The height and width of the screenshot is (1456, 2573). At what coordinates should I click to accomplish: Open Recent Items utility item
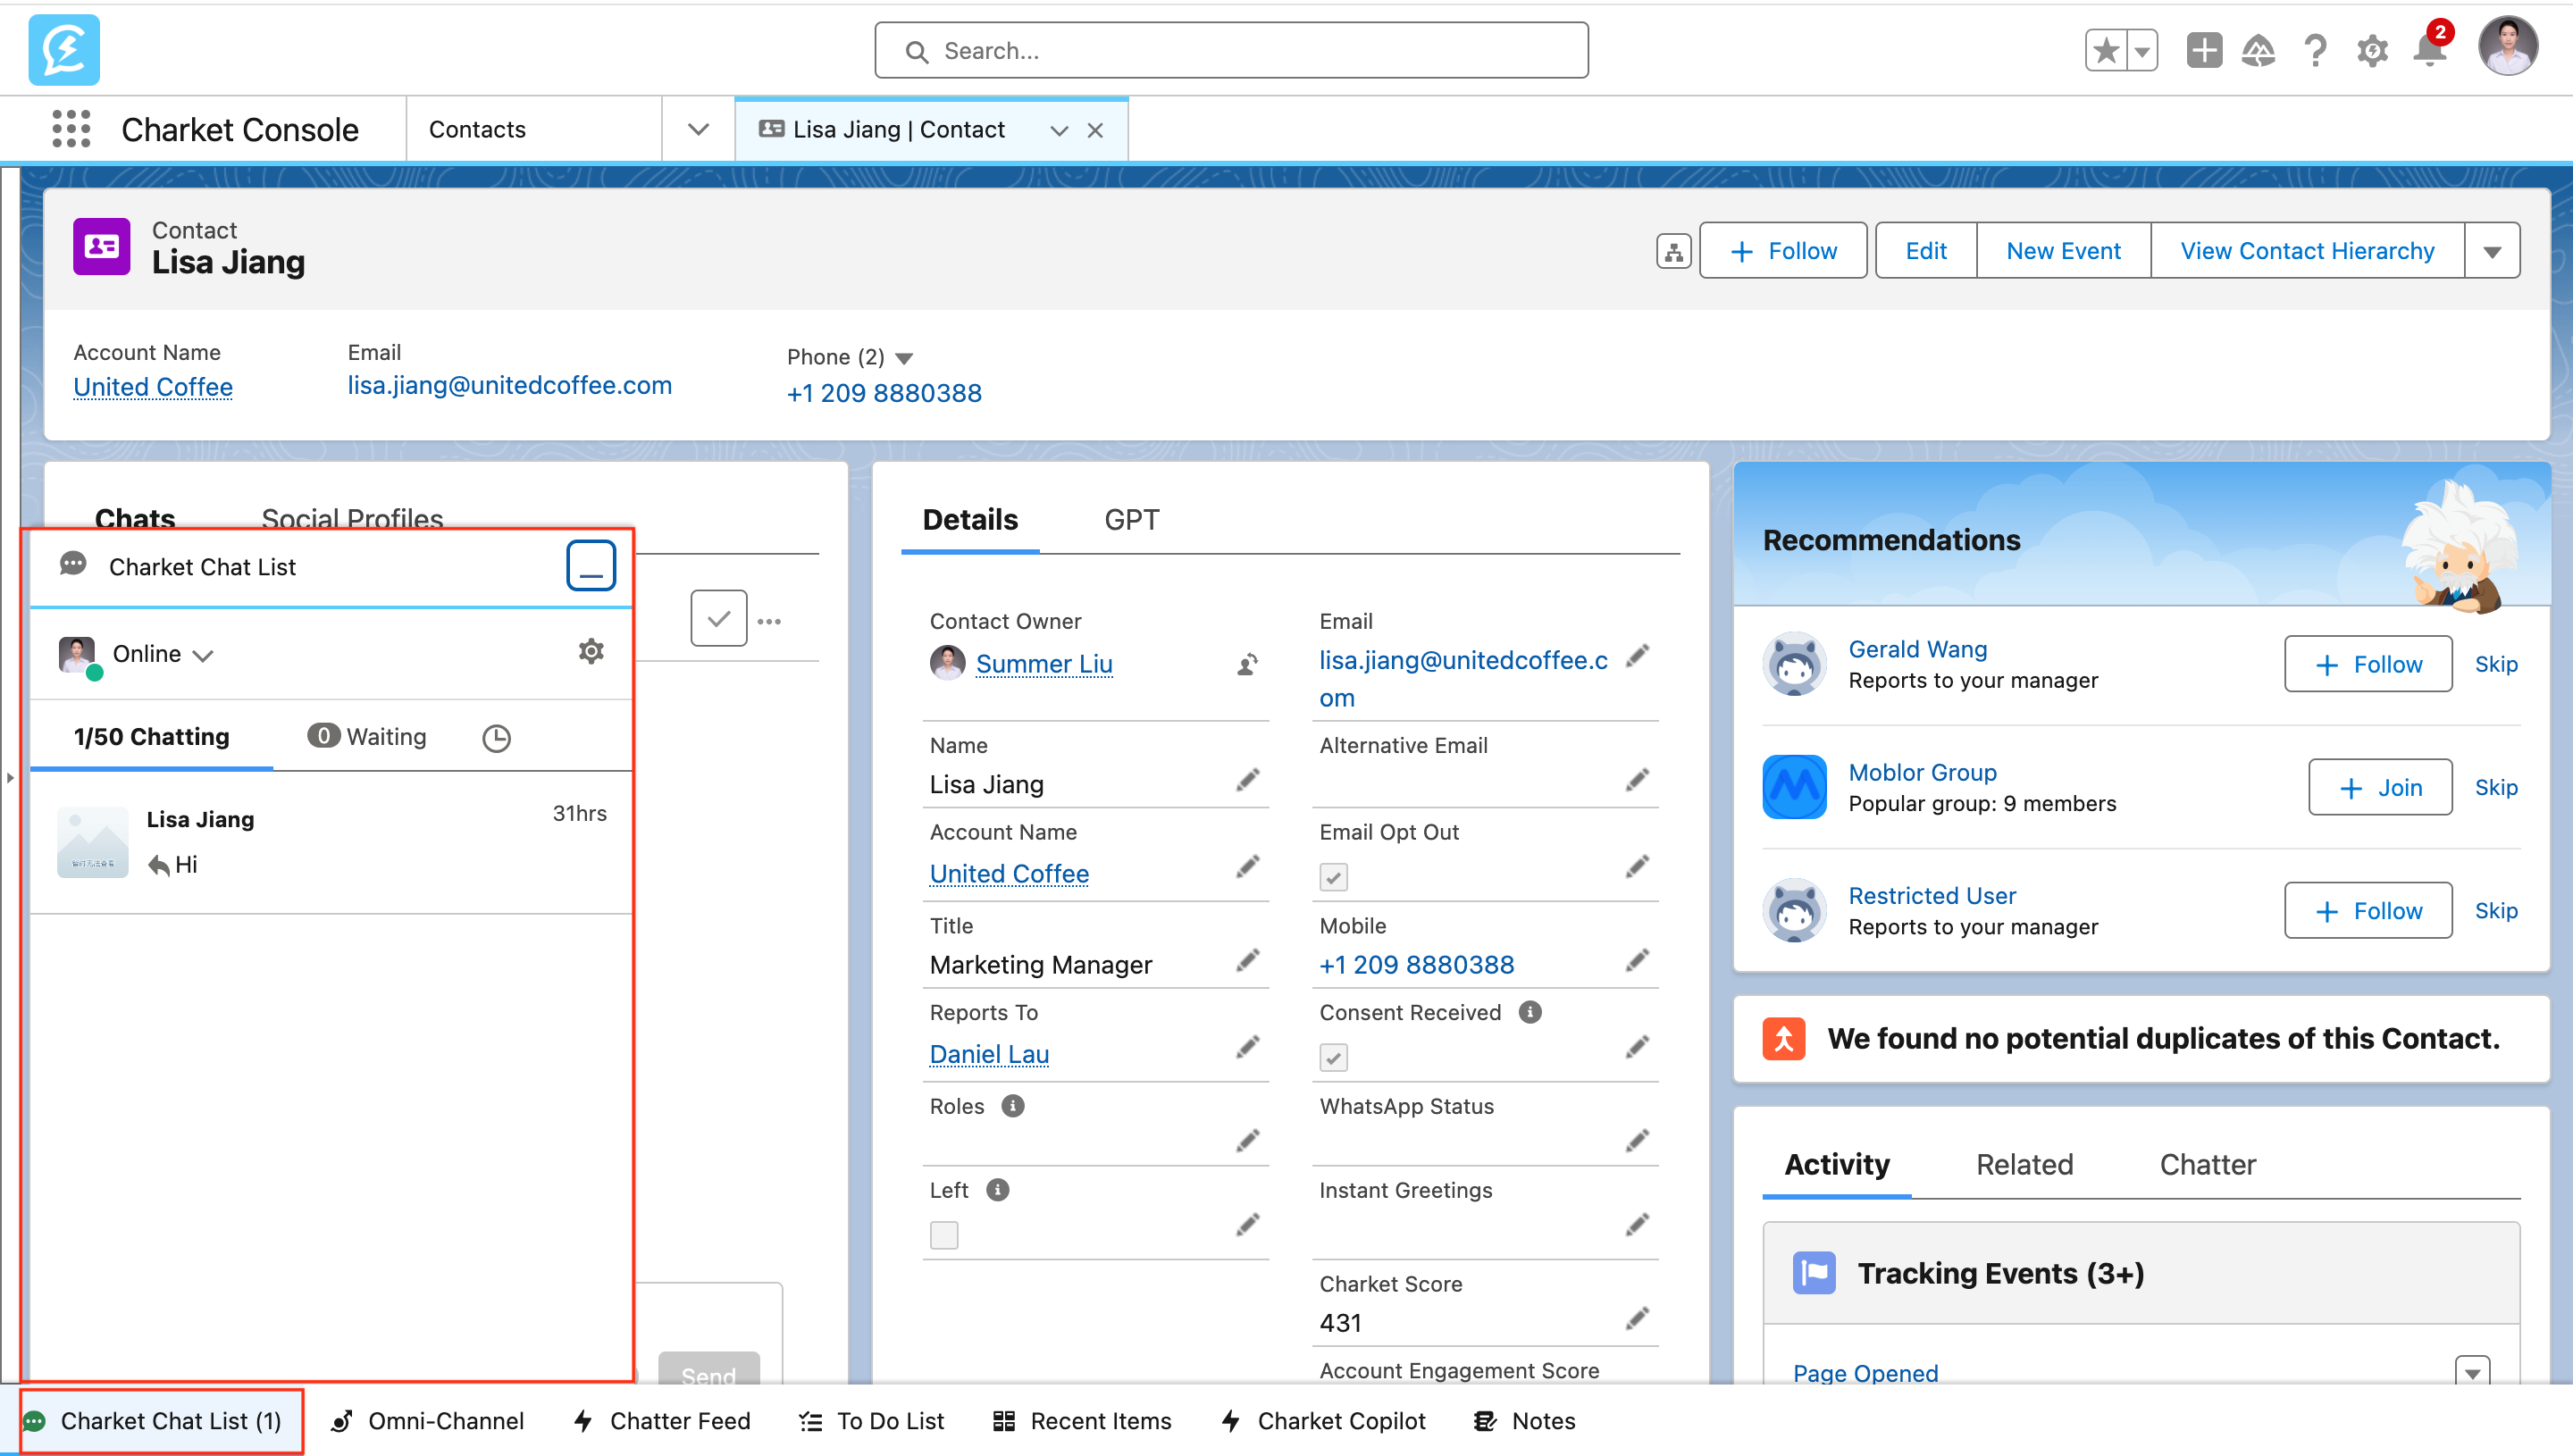(x=1082, y=1421)
